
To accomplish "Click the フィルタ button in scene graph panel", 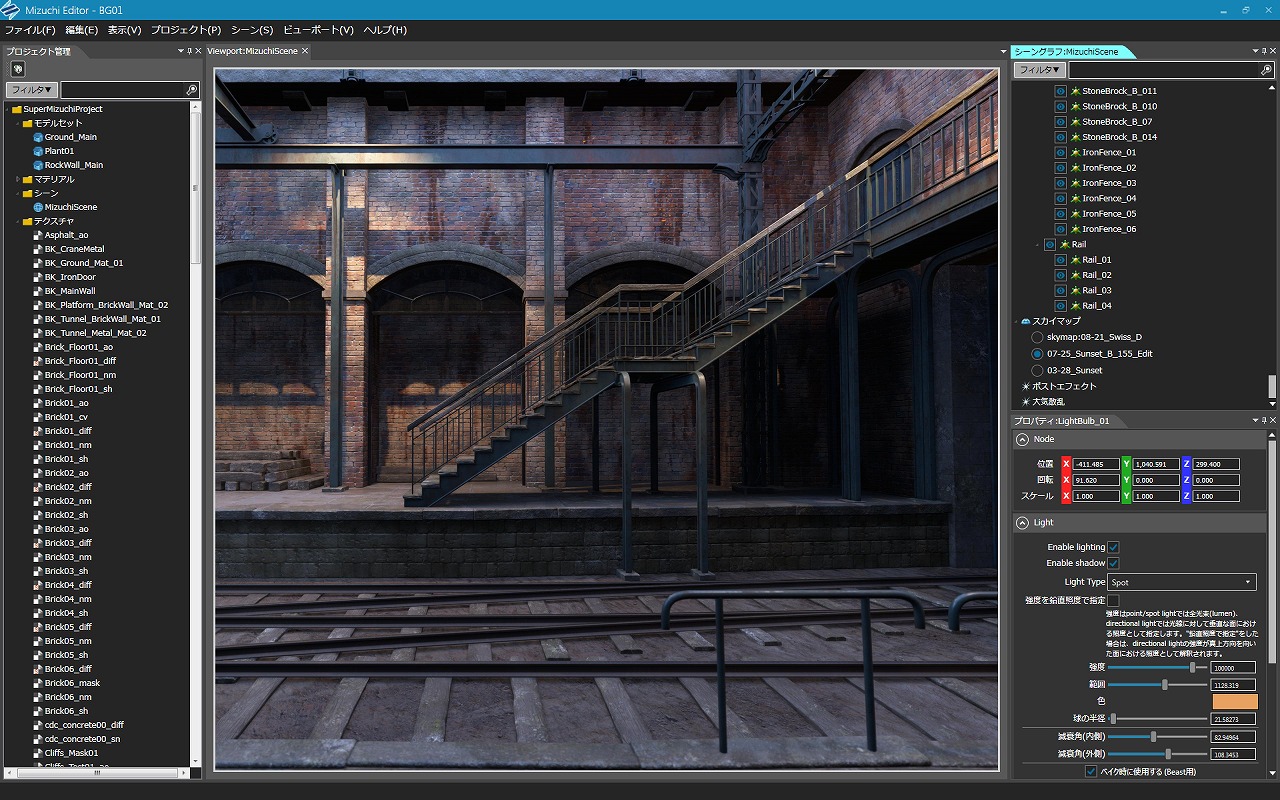I will [x=1039, y=70].
